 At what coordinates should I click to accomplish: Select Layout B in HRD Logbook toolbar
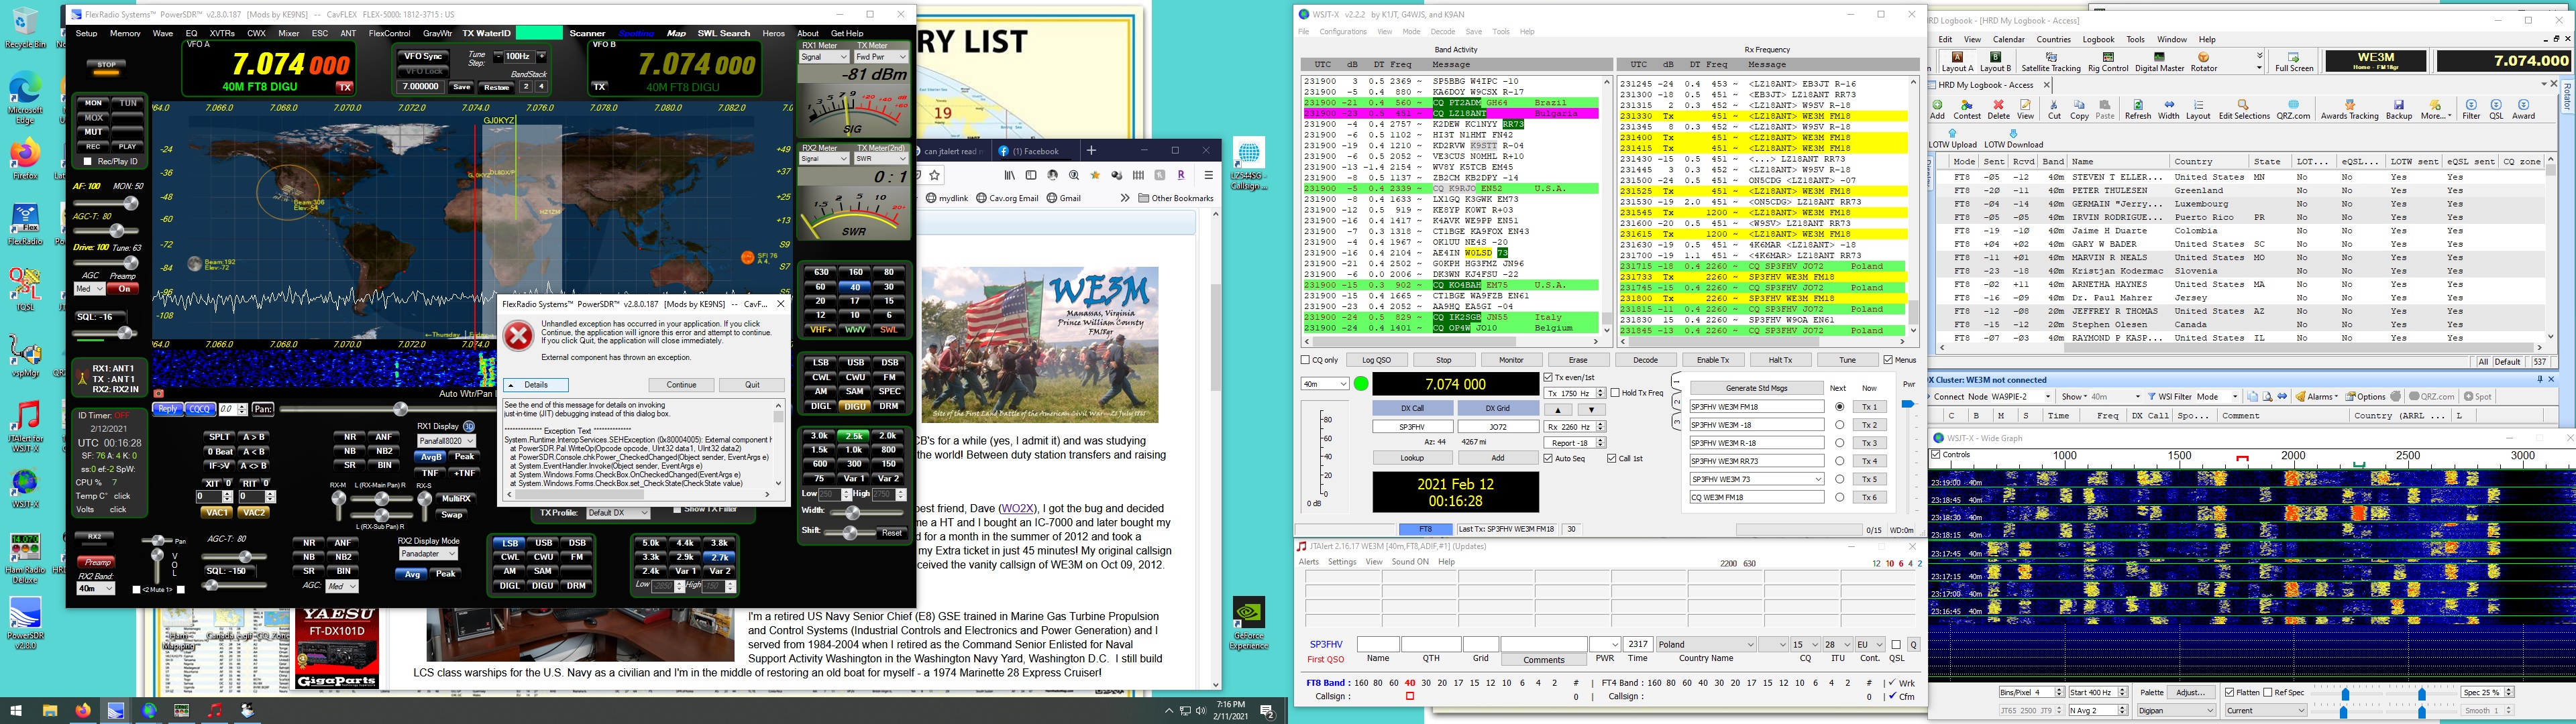(1995, 62)
